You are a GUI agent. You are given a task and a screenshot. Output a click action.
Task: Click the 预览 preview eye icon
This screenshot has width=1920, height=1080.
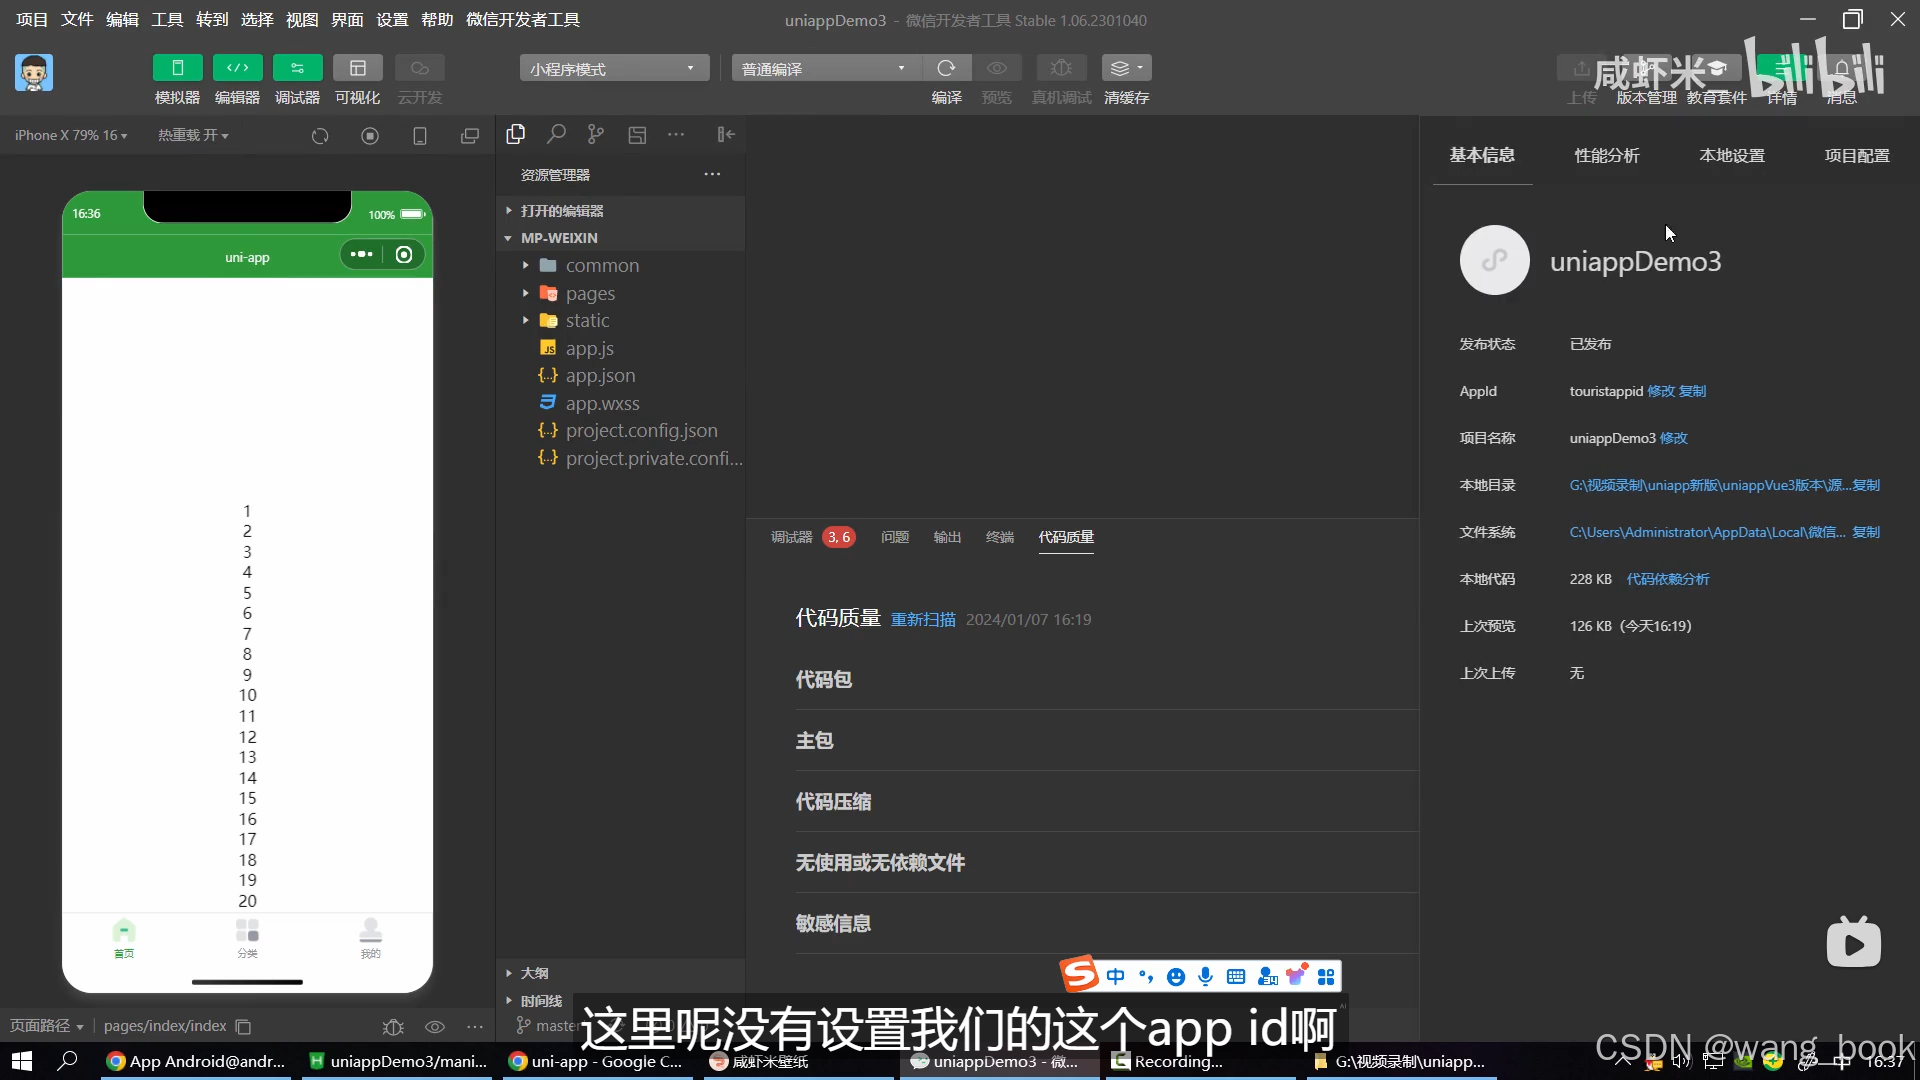pos(997,68)
